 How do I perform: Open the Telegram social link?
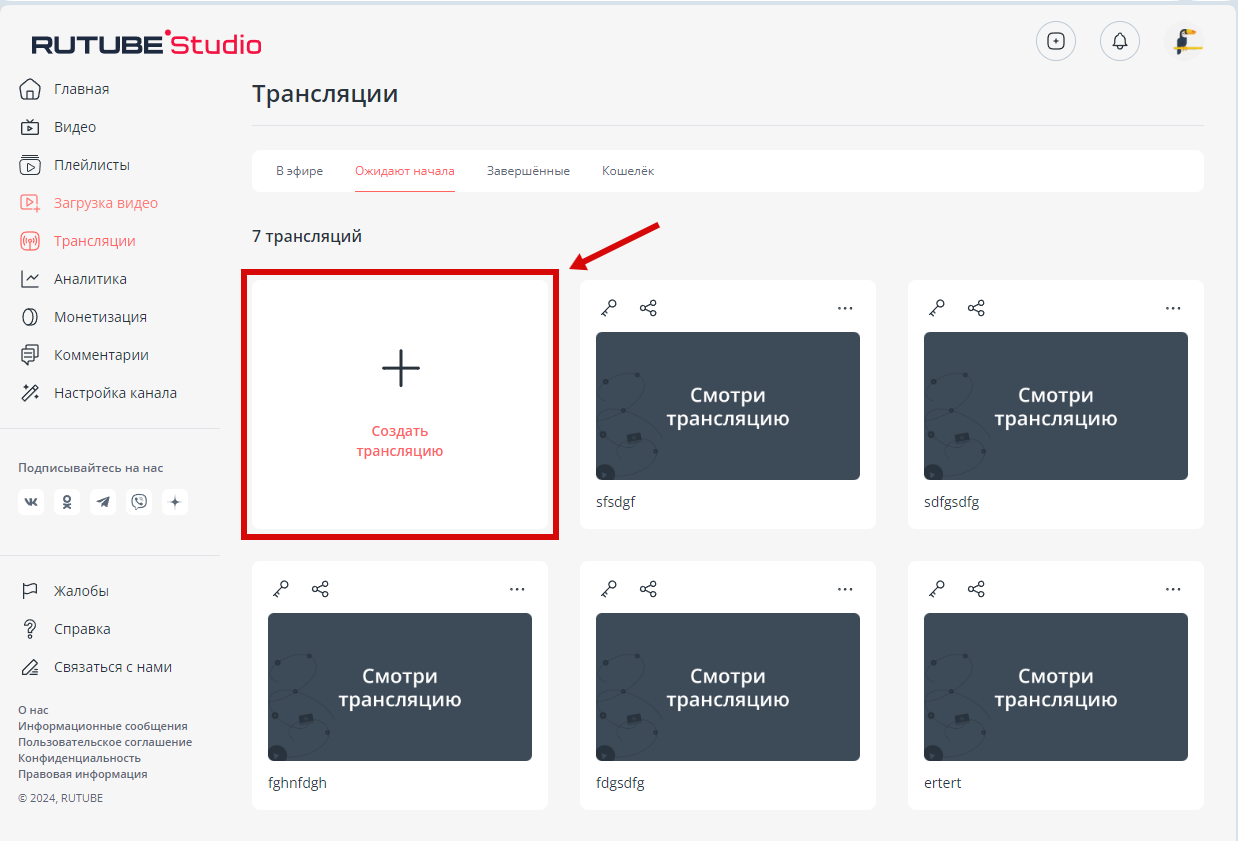tap(103, 502)
